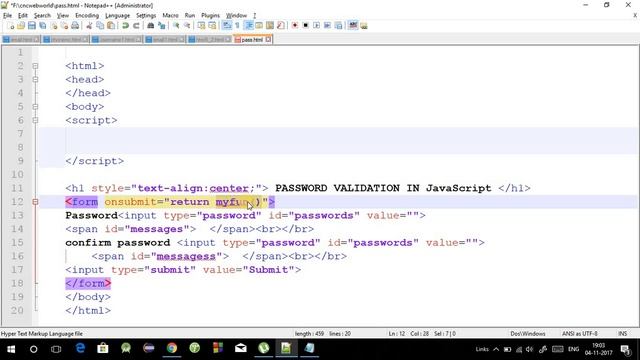This screenshot has height=360, width=640.
Task: Click the INS overtype toggle in status bar
Action: click(622, 333)
